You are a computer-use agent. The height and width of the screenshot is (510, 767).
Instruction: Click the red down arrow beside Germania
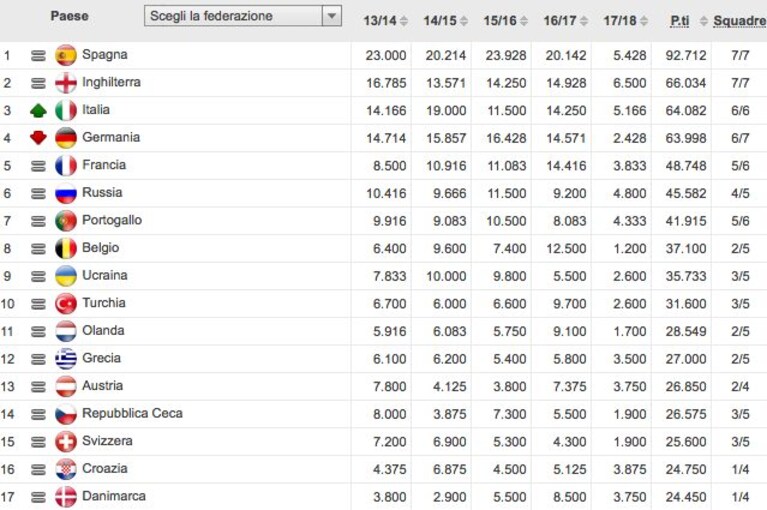click(38, 138)
